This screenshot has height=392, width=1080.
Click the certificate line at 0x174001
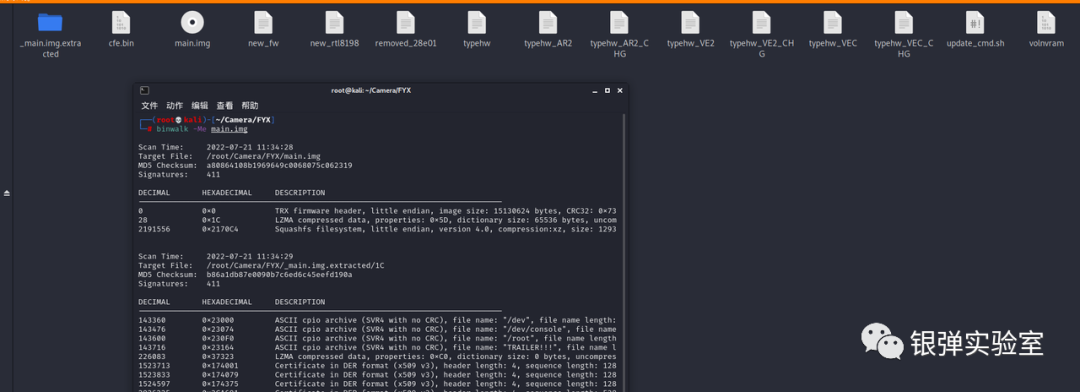point(377,366)
